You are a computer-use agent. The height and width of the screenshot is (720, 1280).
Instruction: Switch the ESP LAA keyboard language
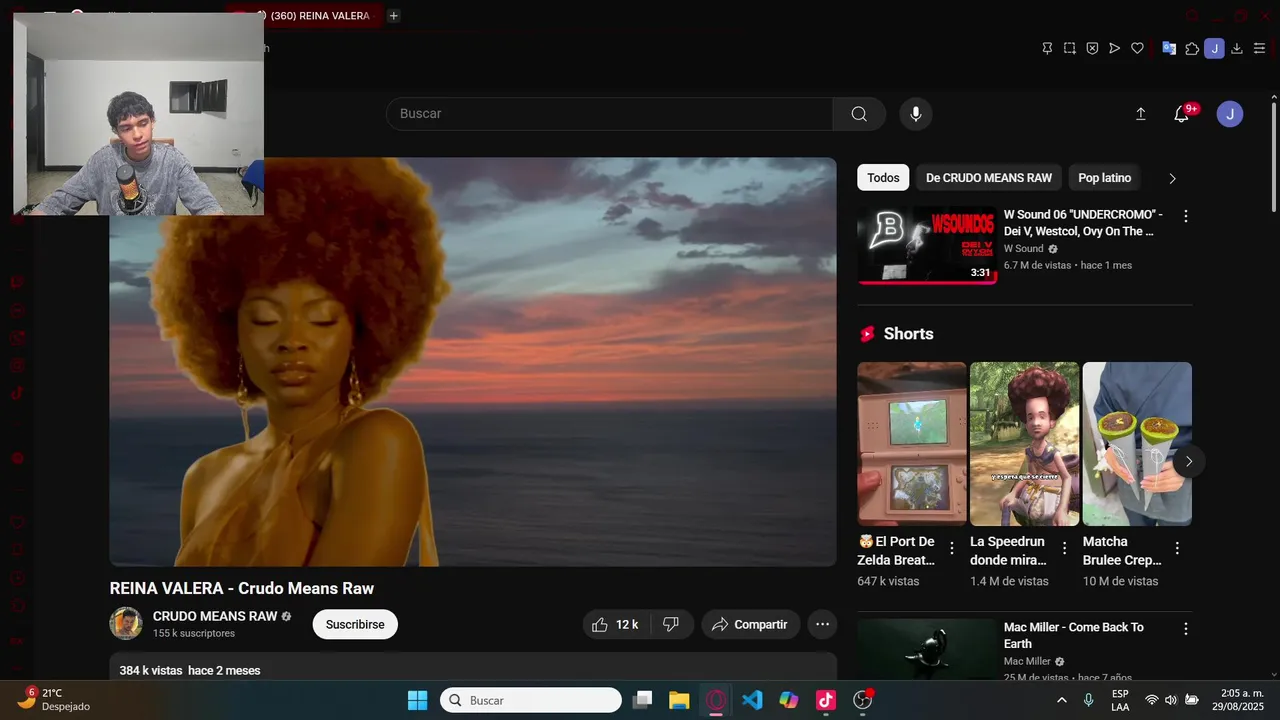tap(1120, 700)
